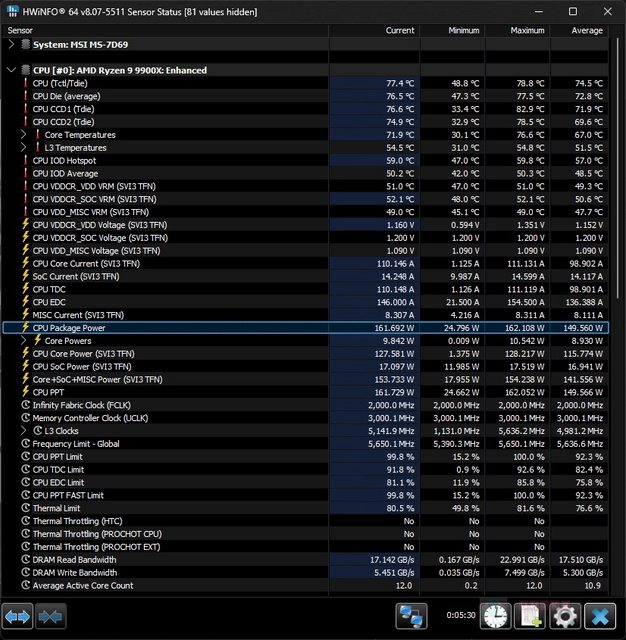Viewport: 626px width, 640px height.
Task: Click the Average column header
Action: 586,30
